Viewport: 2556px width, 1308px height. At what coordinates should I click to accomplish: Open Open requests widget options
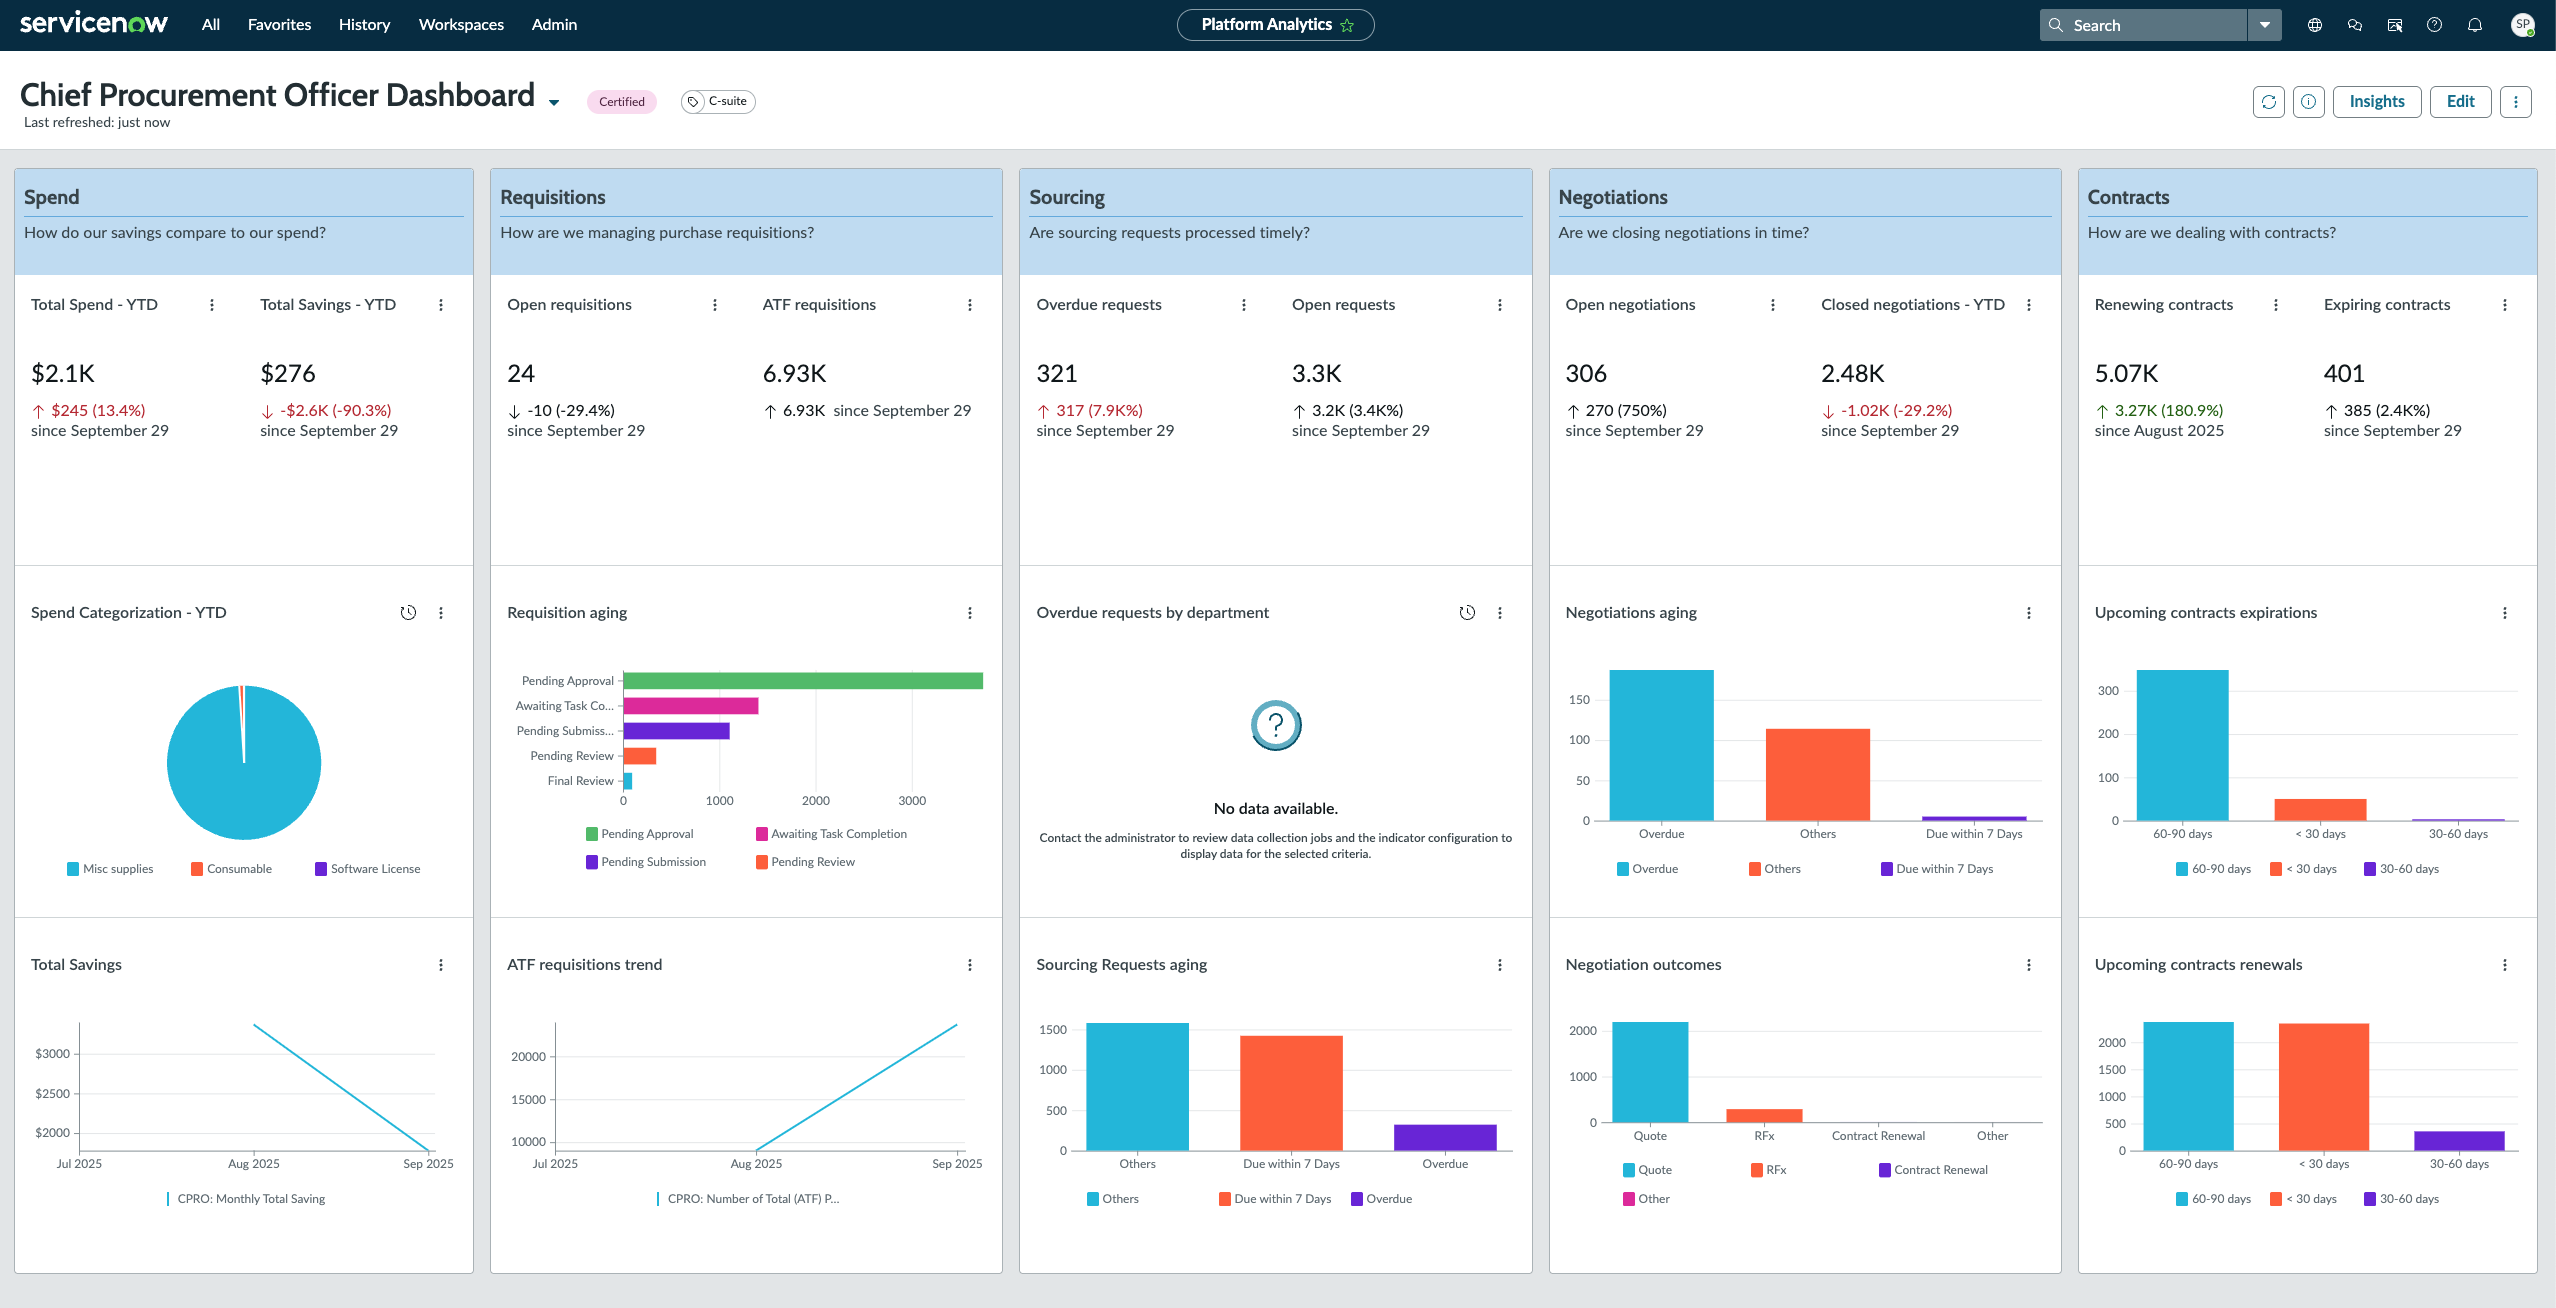[x=1500, y=305]
